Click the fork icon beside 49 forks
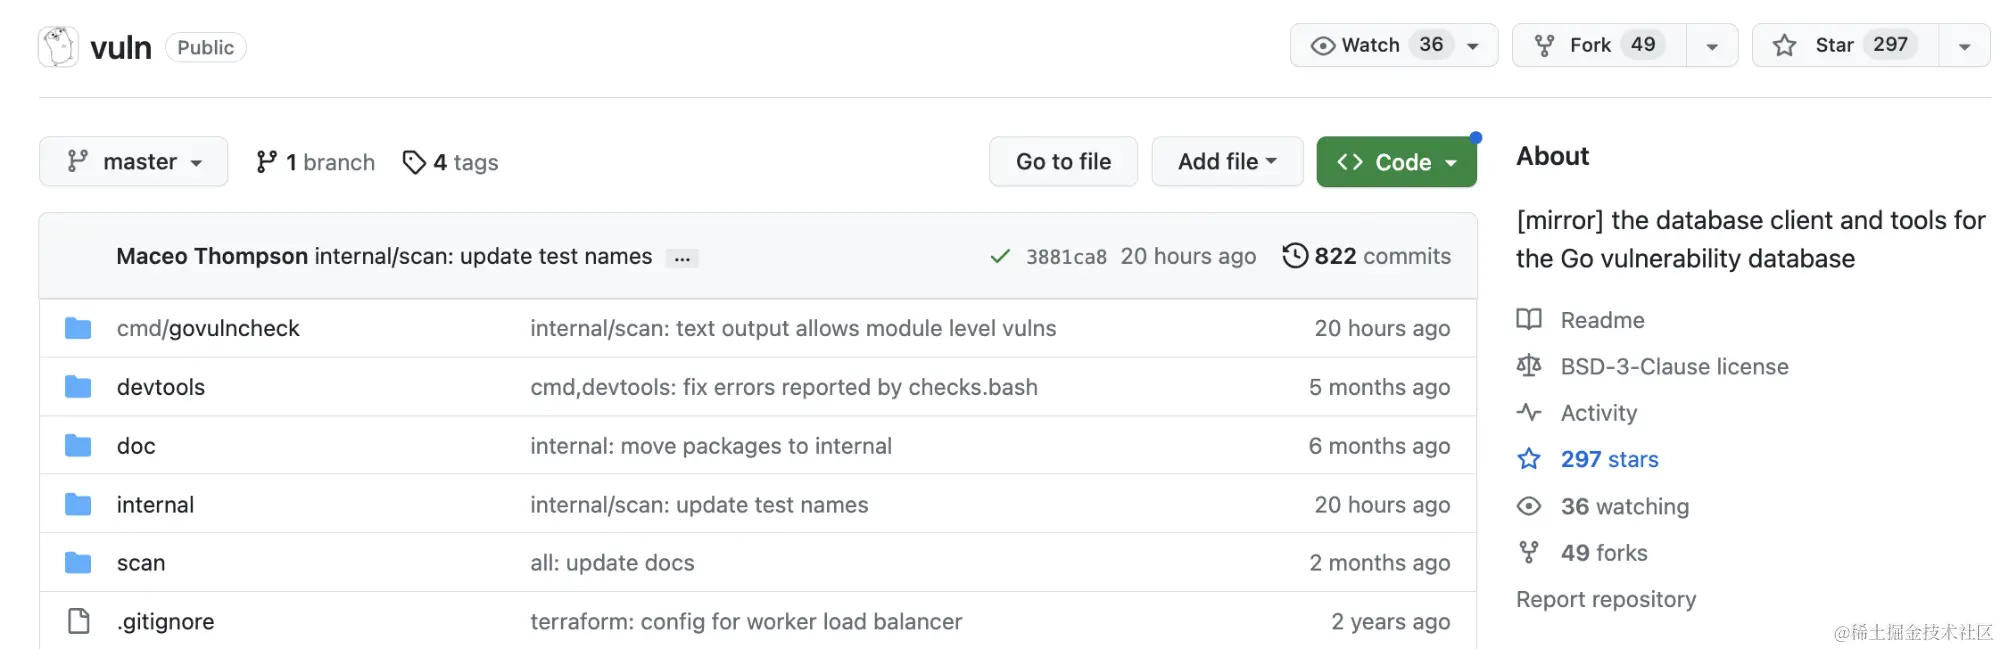 [1529, 552]
